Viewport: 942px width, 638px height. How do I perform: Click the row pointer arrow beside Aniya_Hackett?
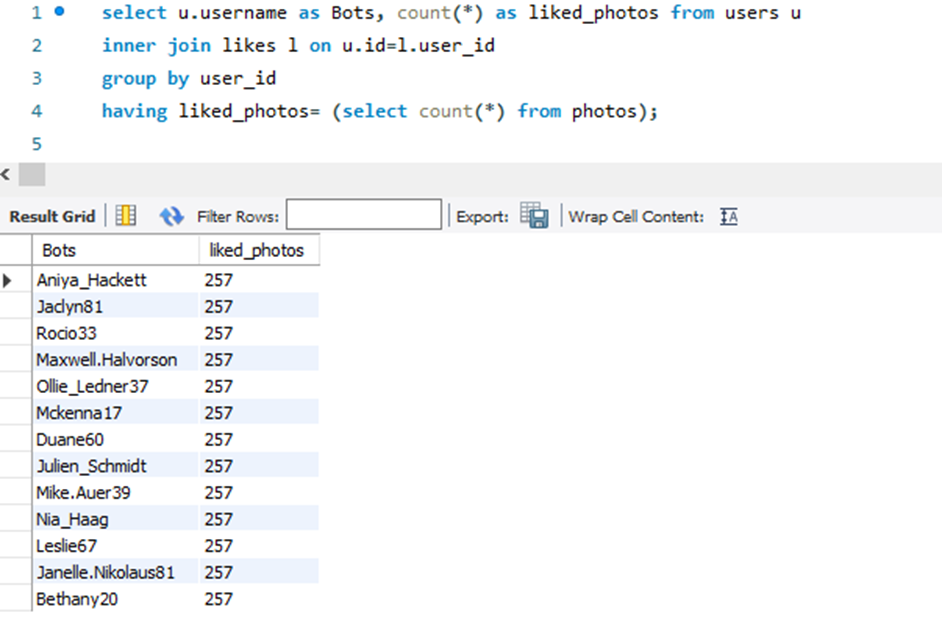(x=8, y=280)
